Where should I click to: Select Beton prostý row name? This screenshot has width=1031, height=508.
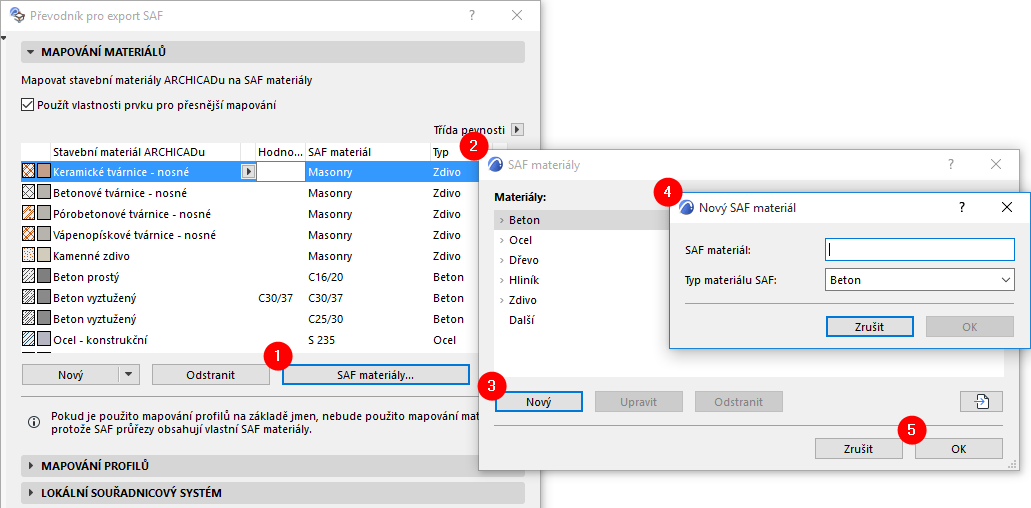pyautogui.click(x=85, y=277)
